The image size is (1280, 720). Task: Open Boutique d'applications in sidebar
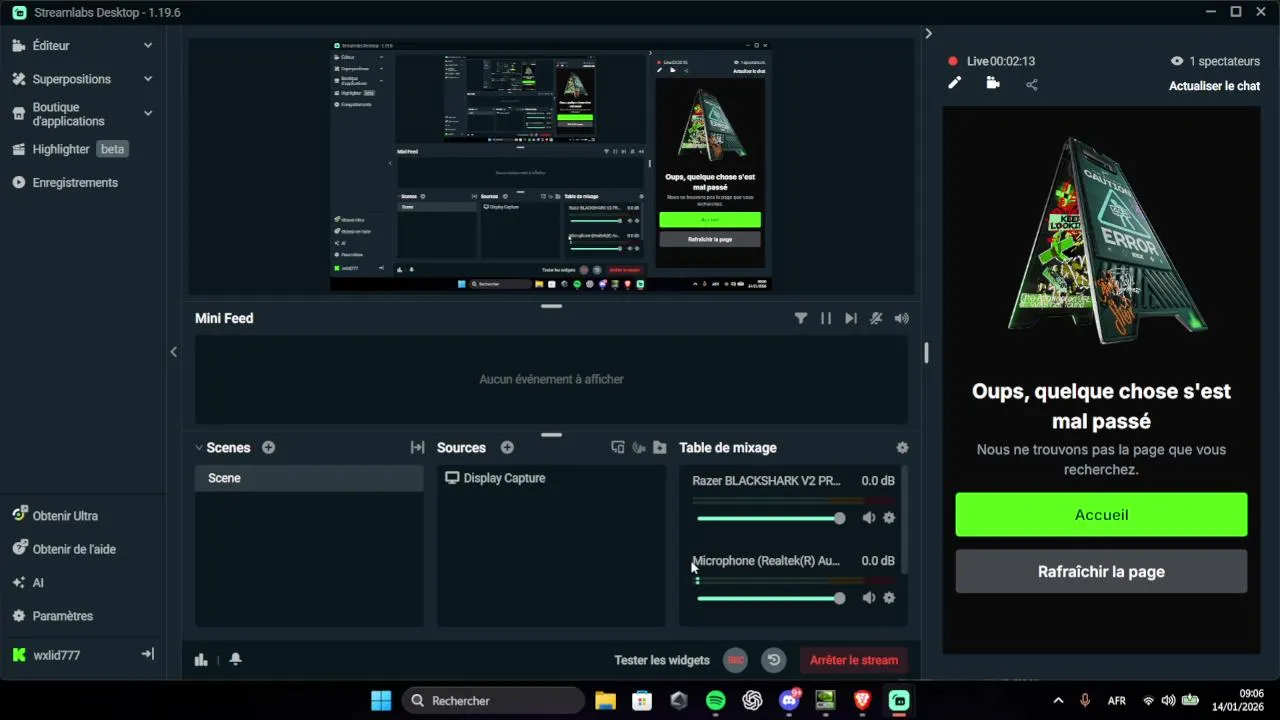68,114
